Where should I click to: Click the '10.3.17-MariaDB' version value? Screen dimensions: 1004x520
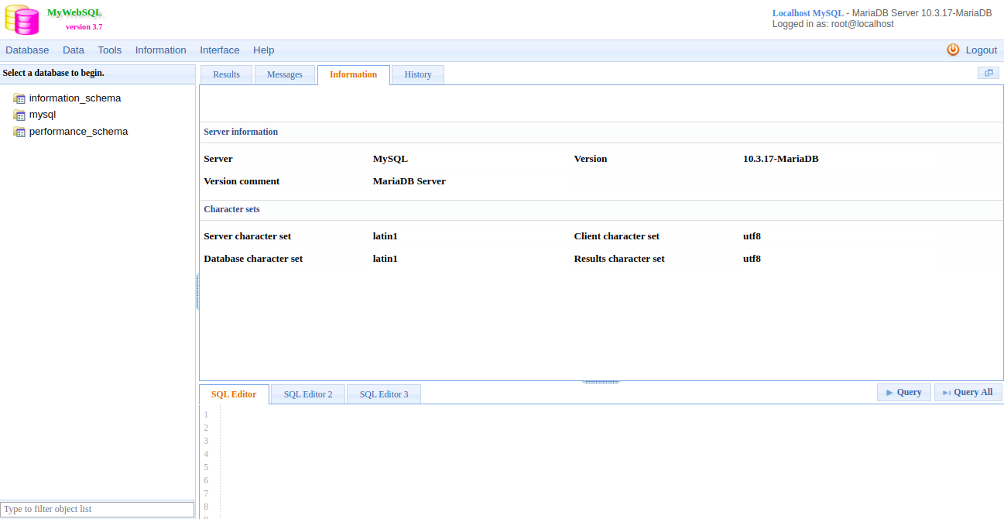click(x=781, y=159)
